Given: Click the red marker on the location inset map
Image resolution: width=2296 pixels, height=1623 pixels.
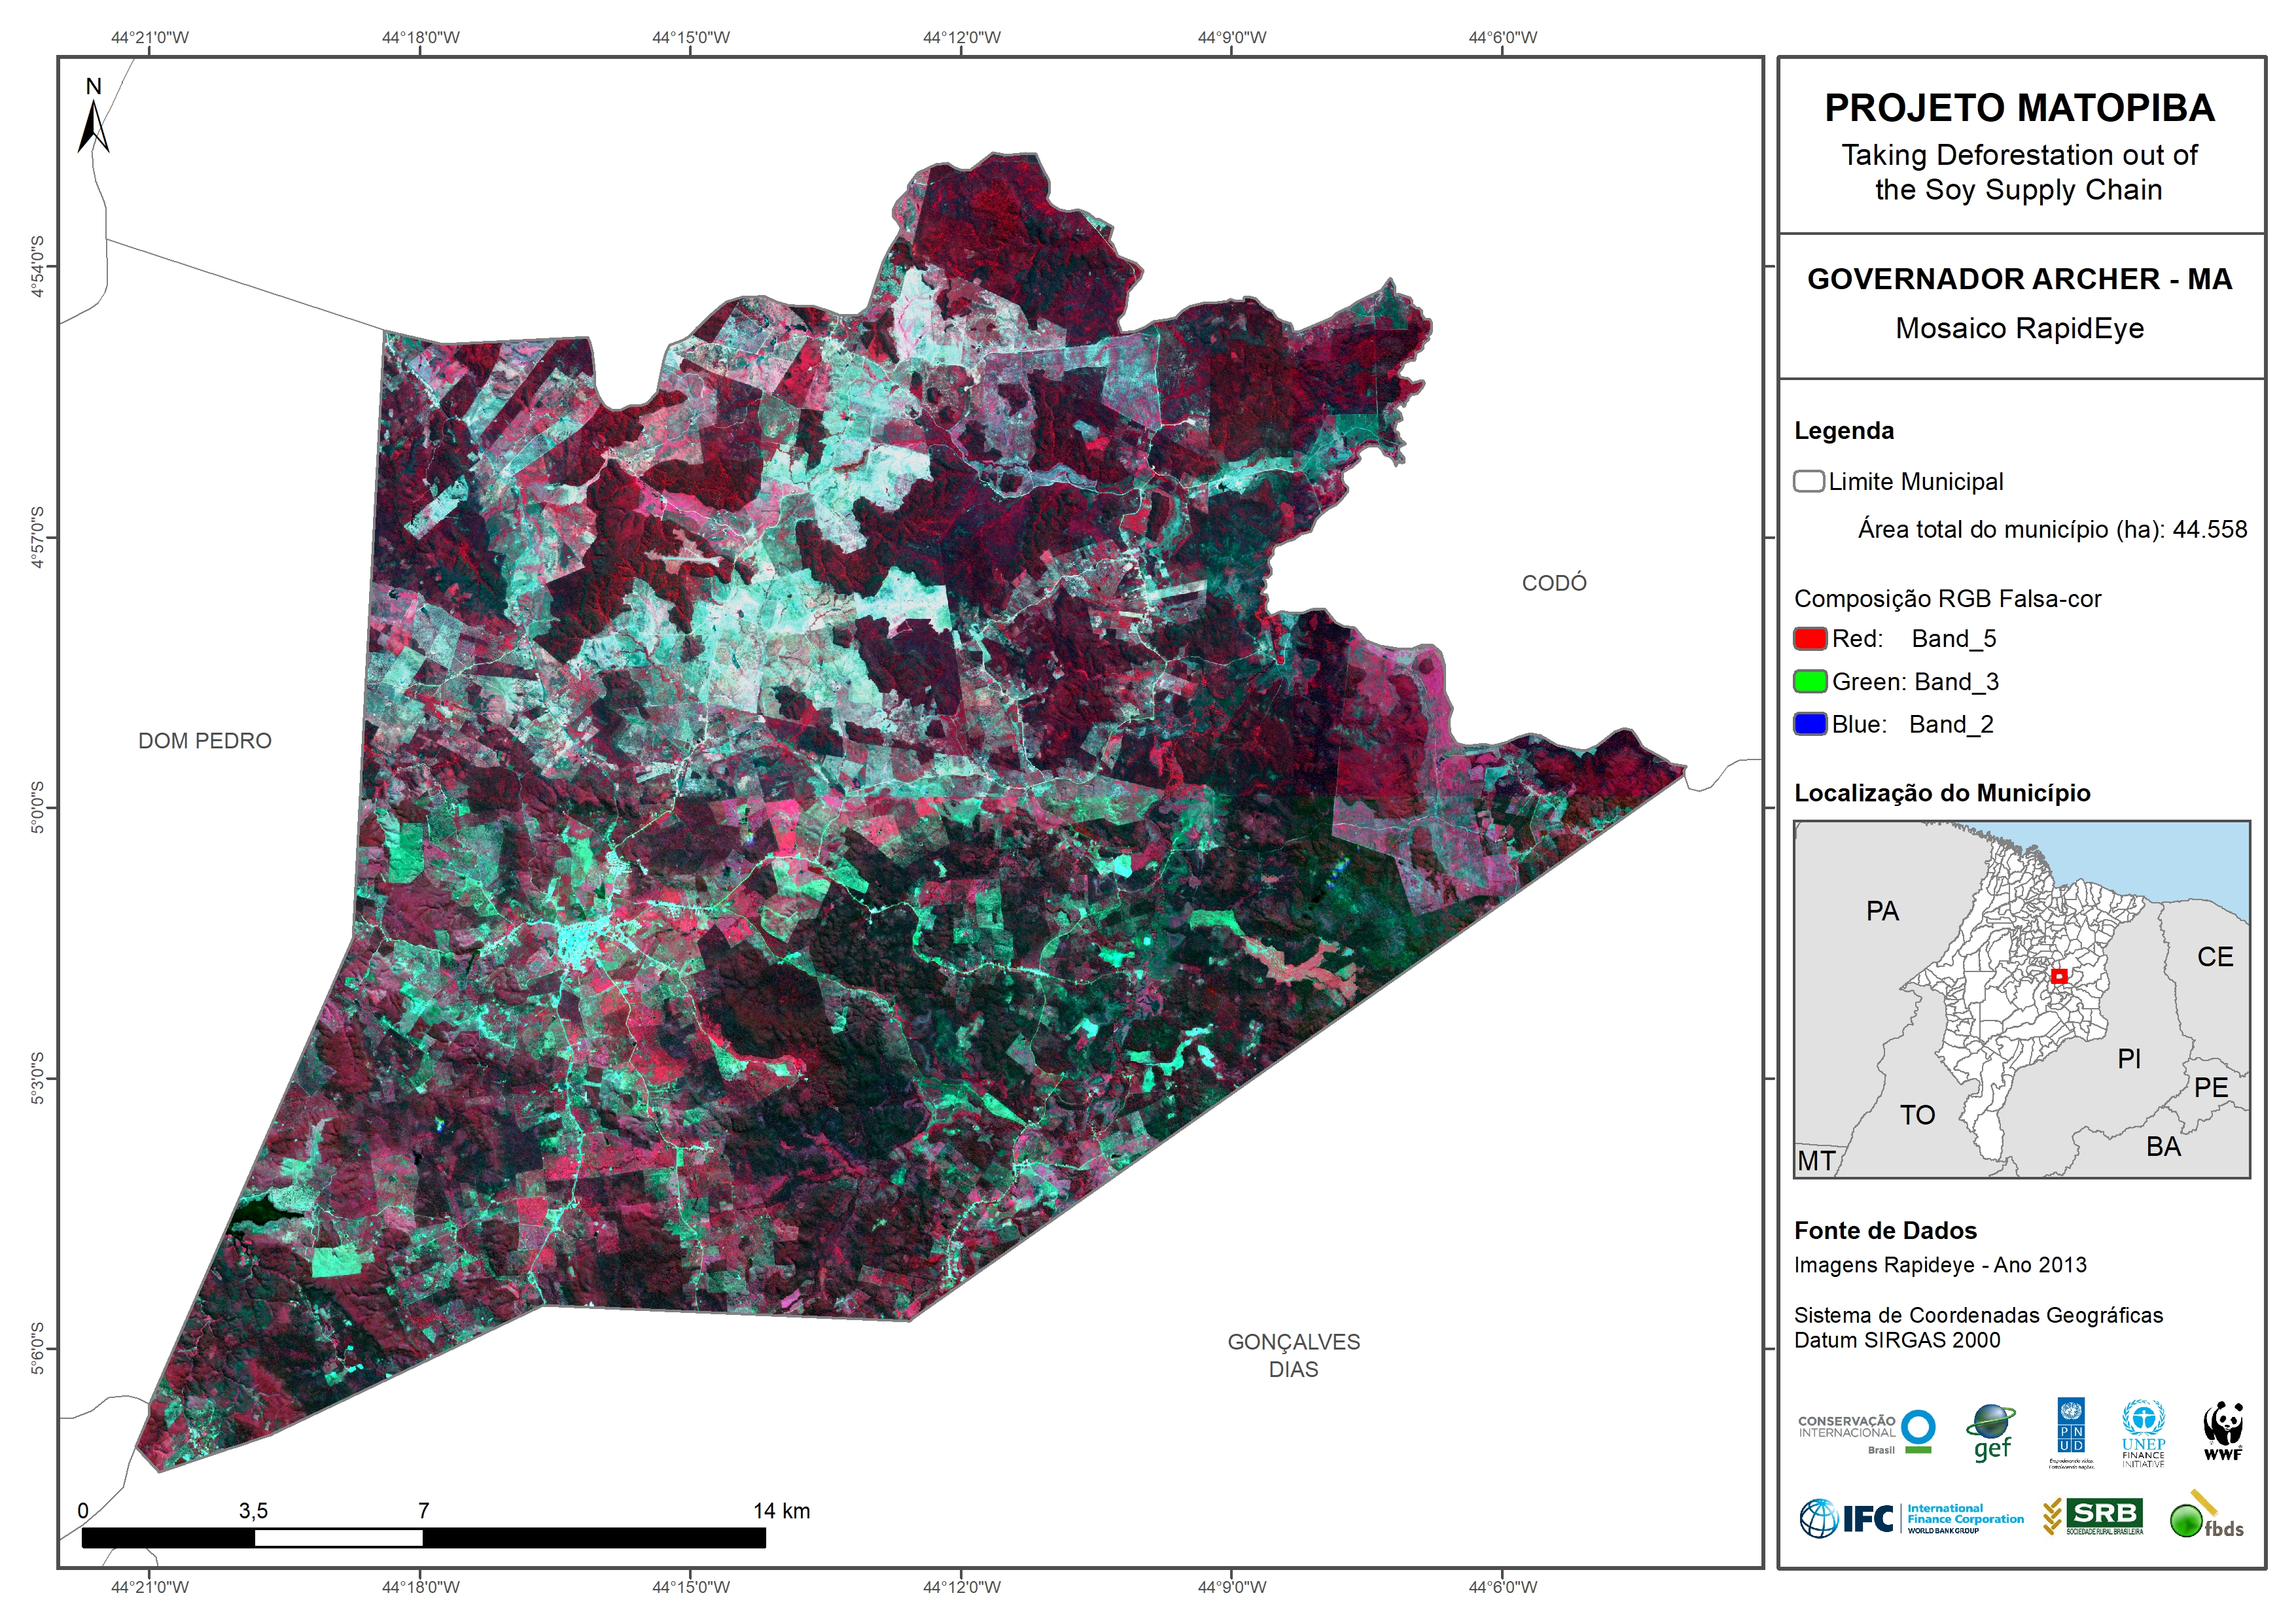Looking at the screenshot, I should [2059, 976].
